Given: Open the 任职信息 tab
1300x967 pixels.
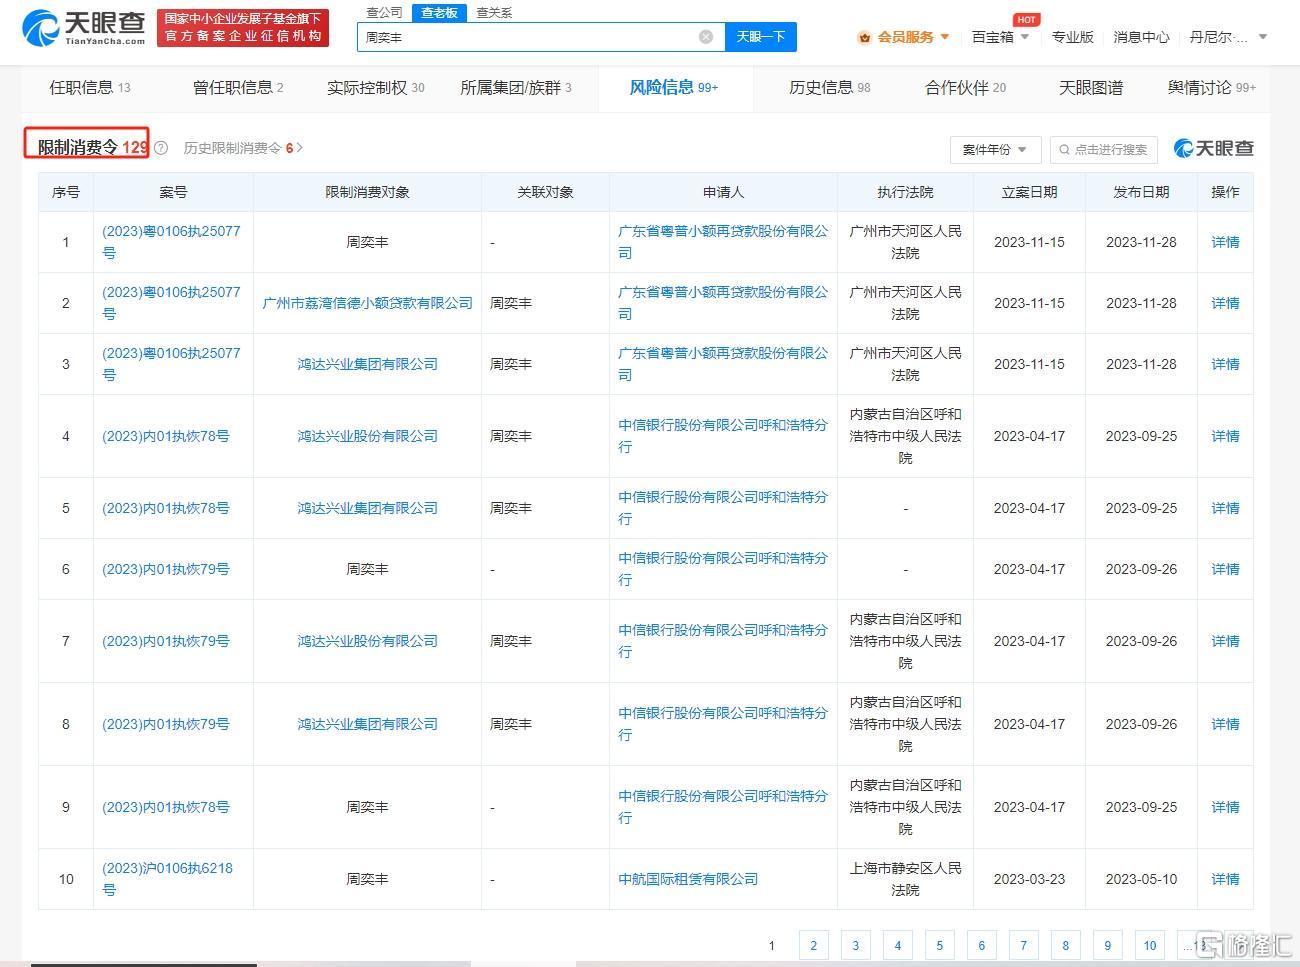Looking at the screenshot, I should 89,88.
